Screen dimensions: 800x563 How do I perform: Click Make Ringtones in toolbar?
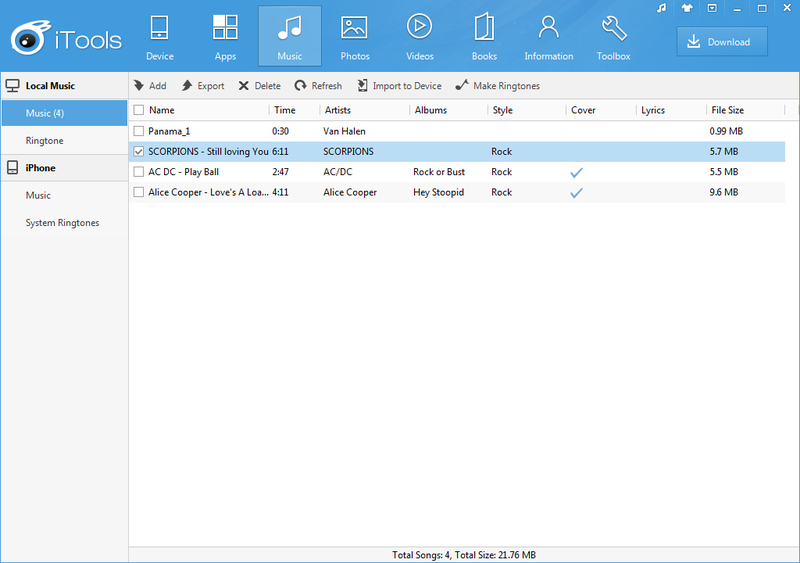497,86
